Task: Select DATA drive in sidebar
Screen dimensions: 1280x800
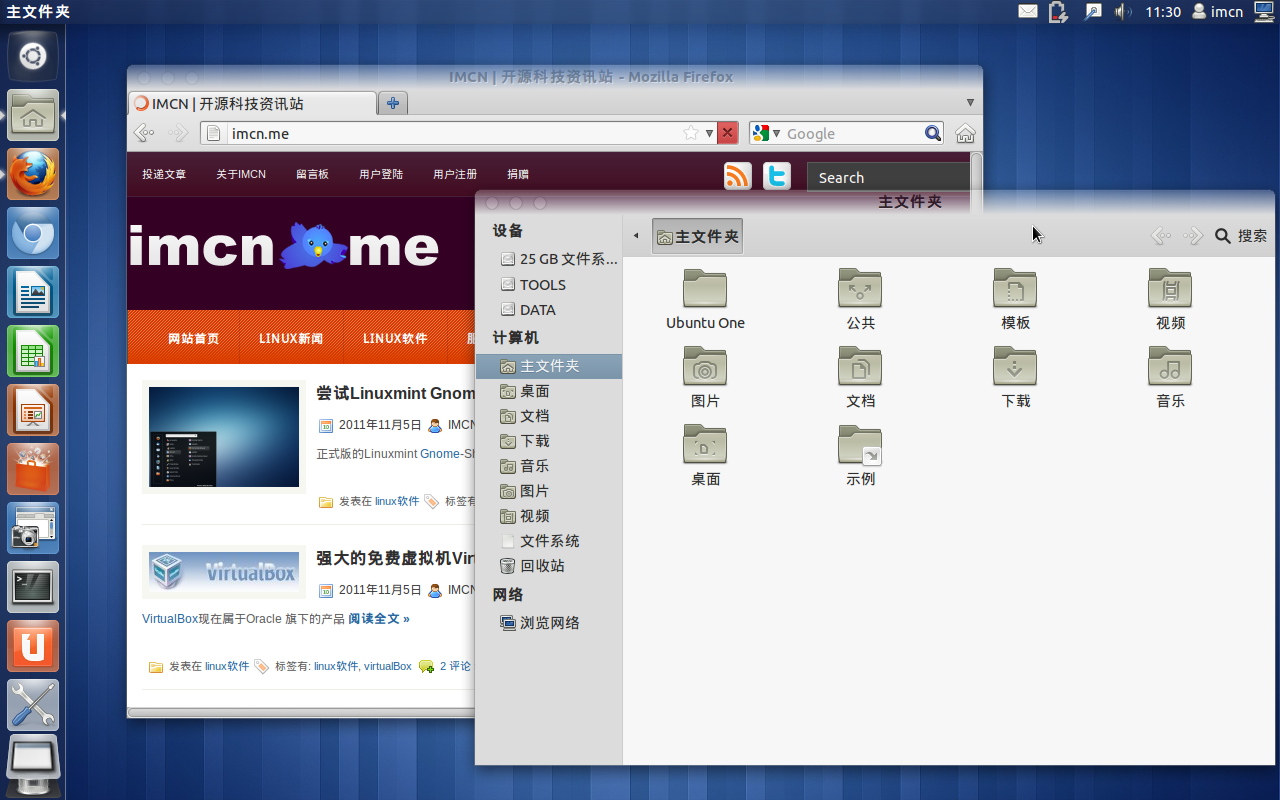Action: click(548, 310)
